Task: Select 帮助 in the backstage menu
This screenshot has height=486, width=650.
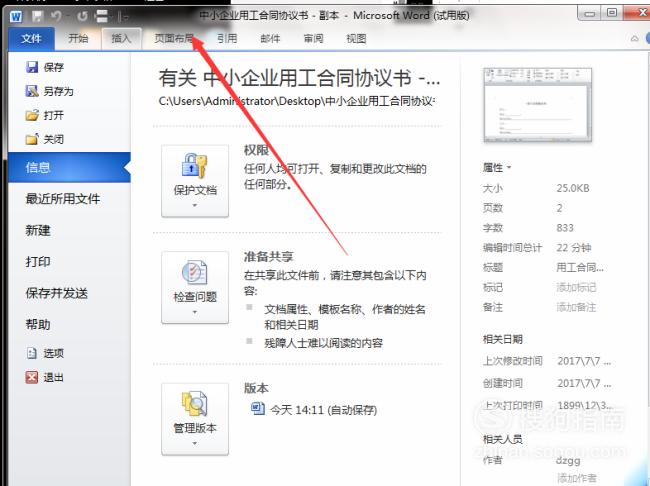Action: (38, 324)
